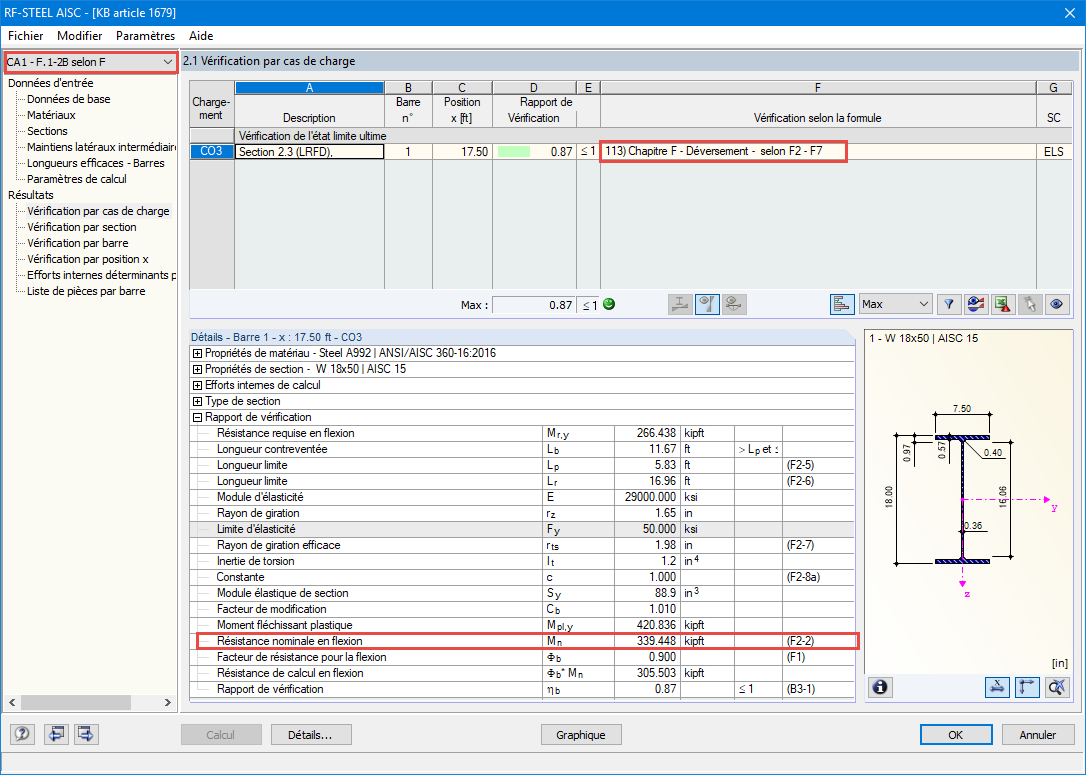This screenshot has width=1086, height=775.
Task: Open Paramètres de calcul tree item
Action: [77, 179]
